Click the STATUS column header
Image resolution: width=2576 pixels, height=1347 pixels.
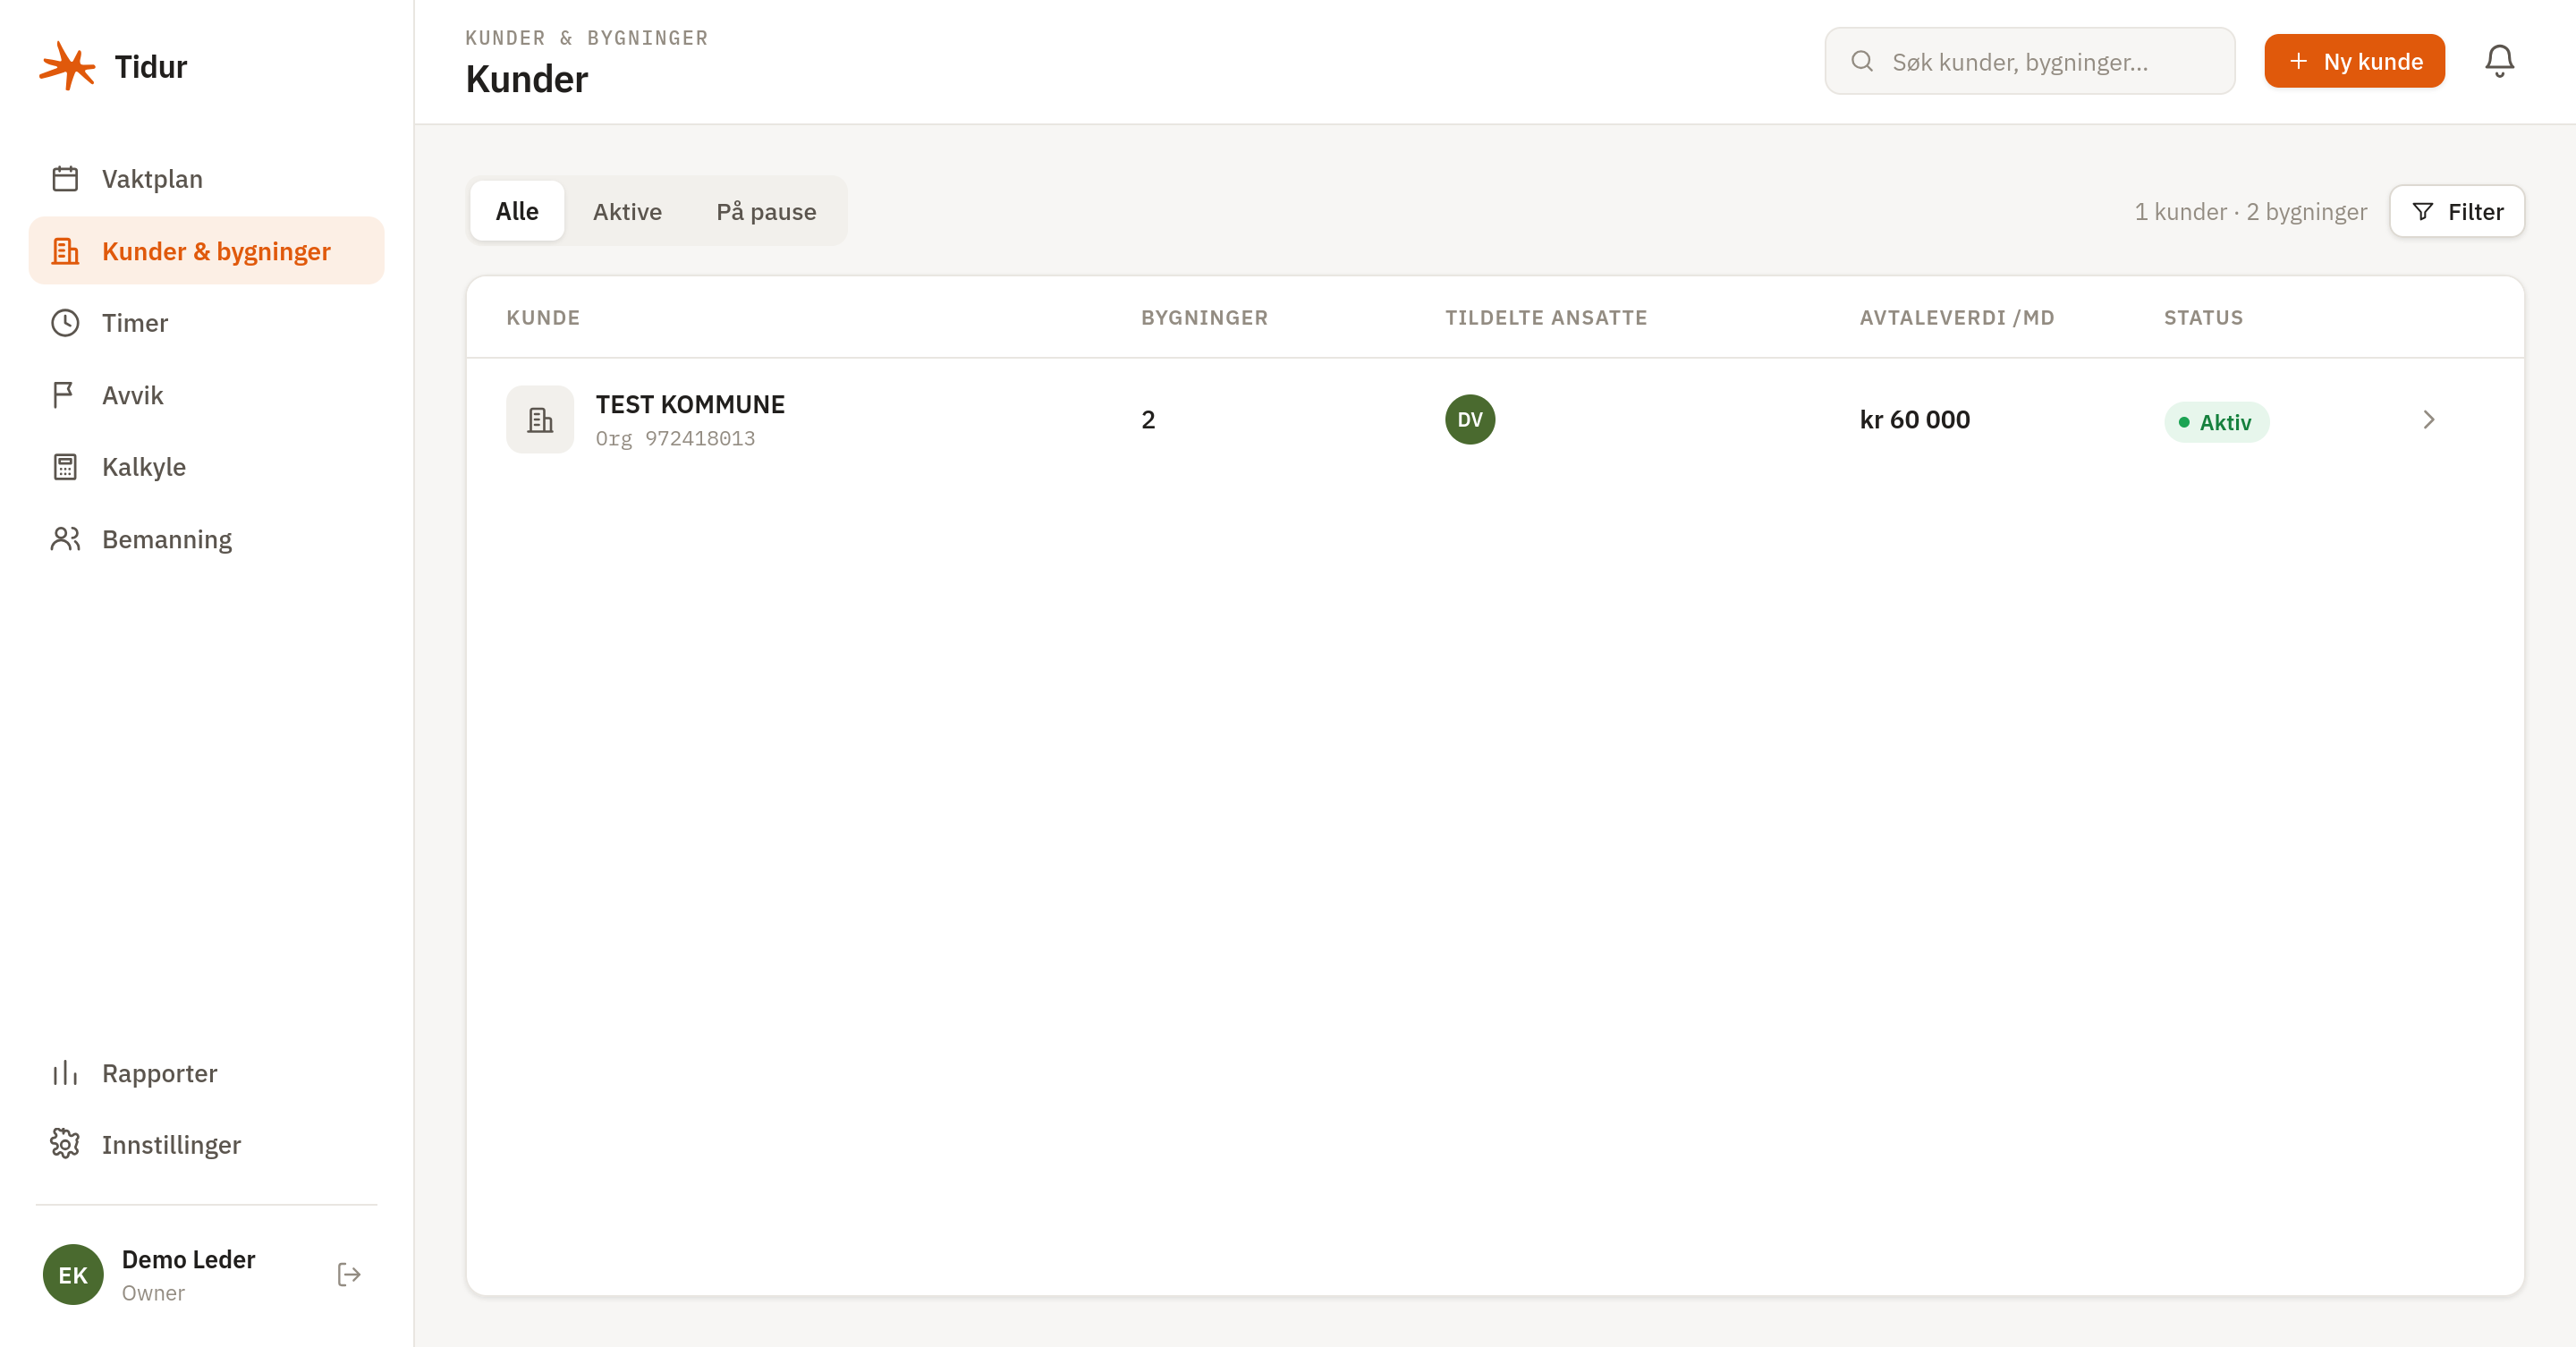(2203, 318)
